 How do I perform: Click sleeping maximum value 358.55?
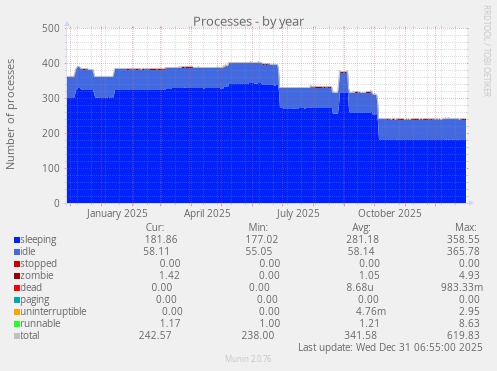[463, 239]
